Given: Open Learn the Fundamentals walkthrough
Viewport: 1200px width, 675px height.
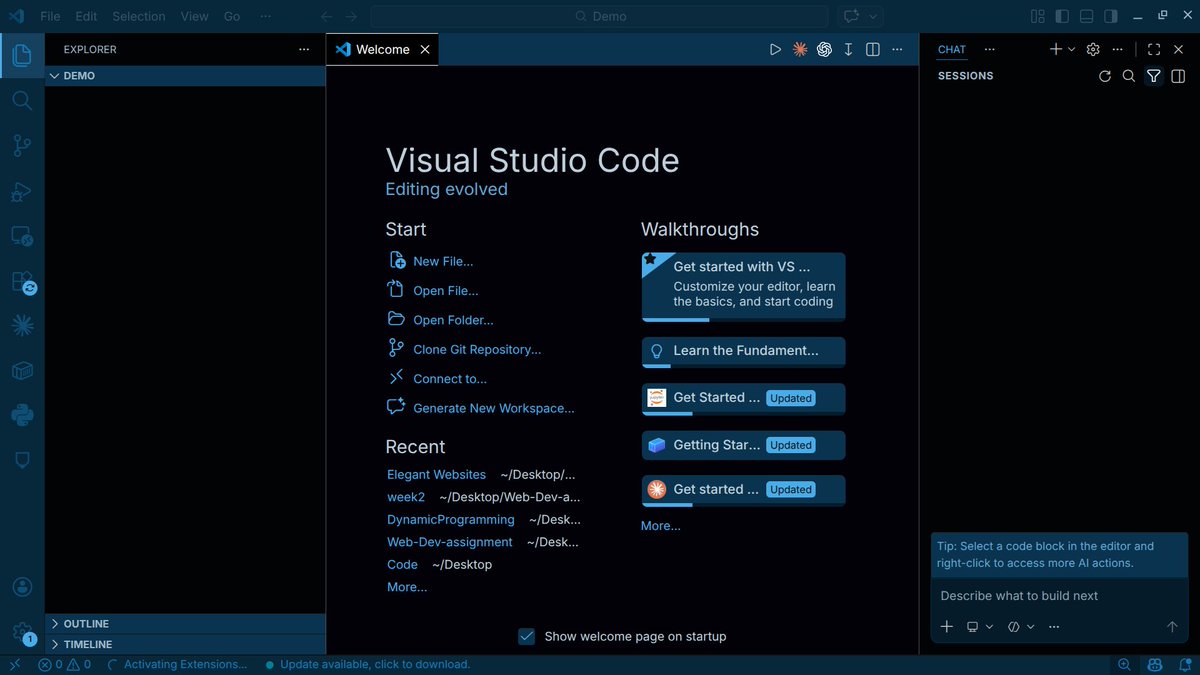Looking at the screenshot, I should [743, 351].
